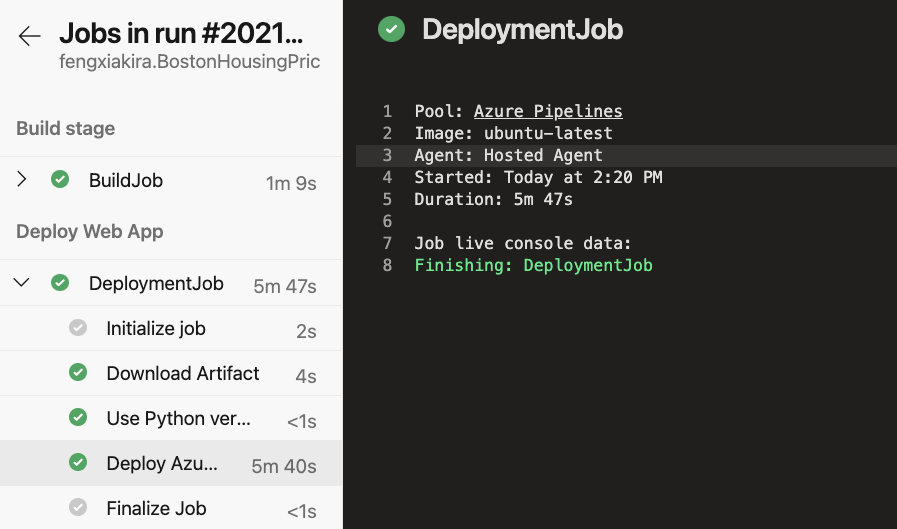The height and width of the screenshot is (529, 897).
Task: Click the Download Artifact duration '4s'
Action: coord(306,376)
